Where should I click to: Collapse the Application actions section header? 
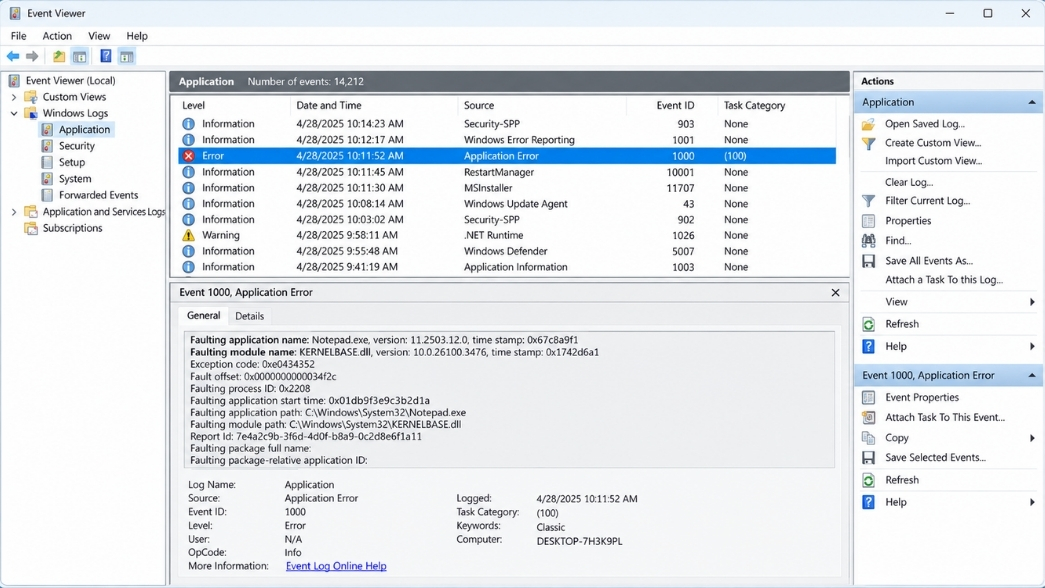[1032, 103]
